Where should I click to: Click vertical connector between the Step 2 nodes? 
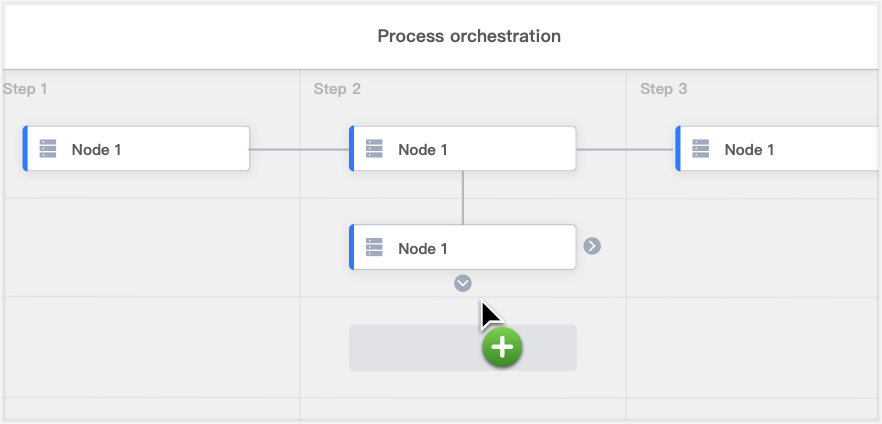(462, 197)
